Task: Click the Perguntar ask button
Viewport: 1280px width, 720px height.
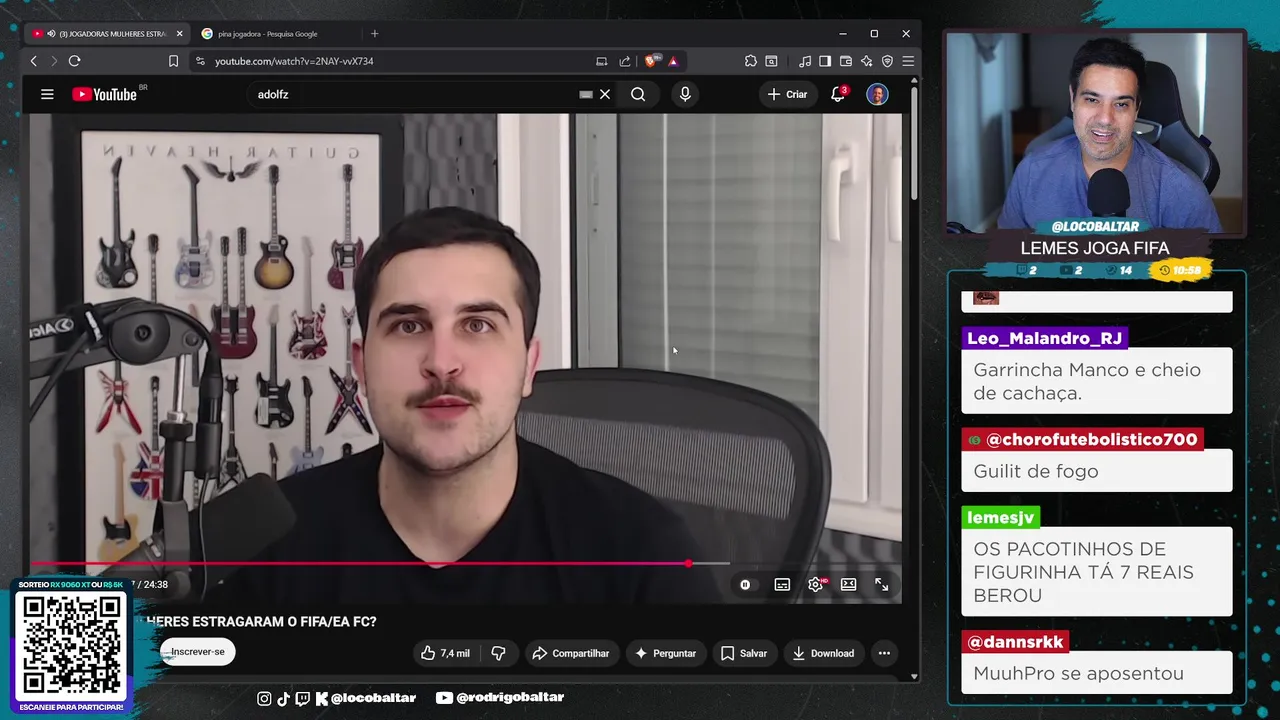Action: (665, 653)
